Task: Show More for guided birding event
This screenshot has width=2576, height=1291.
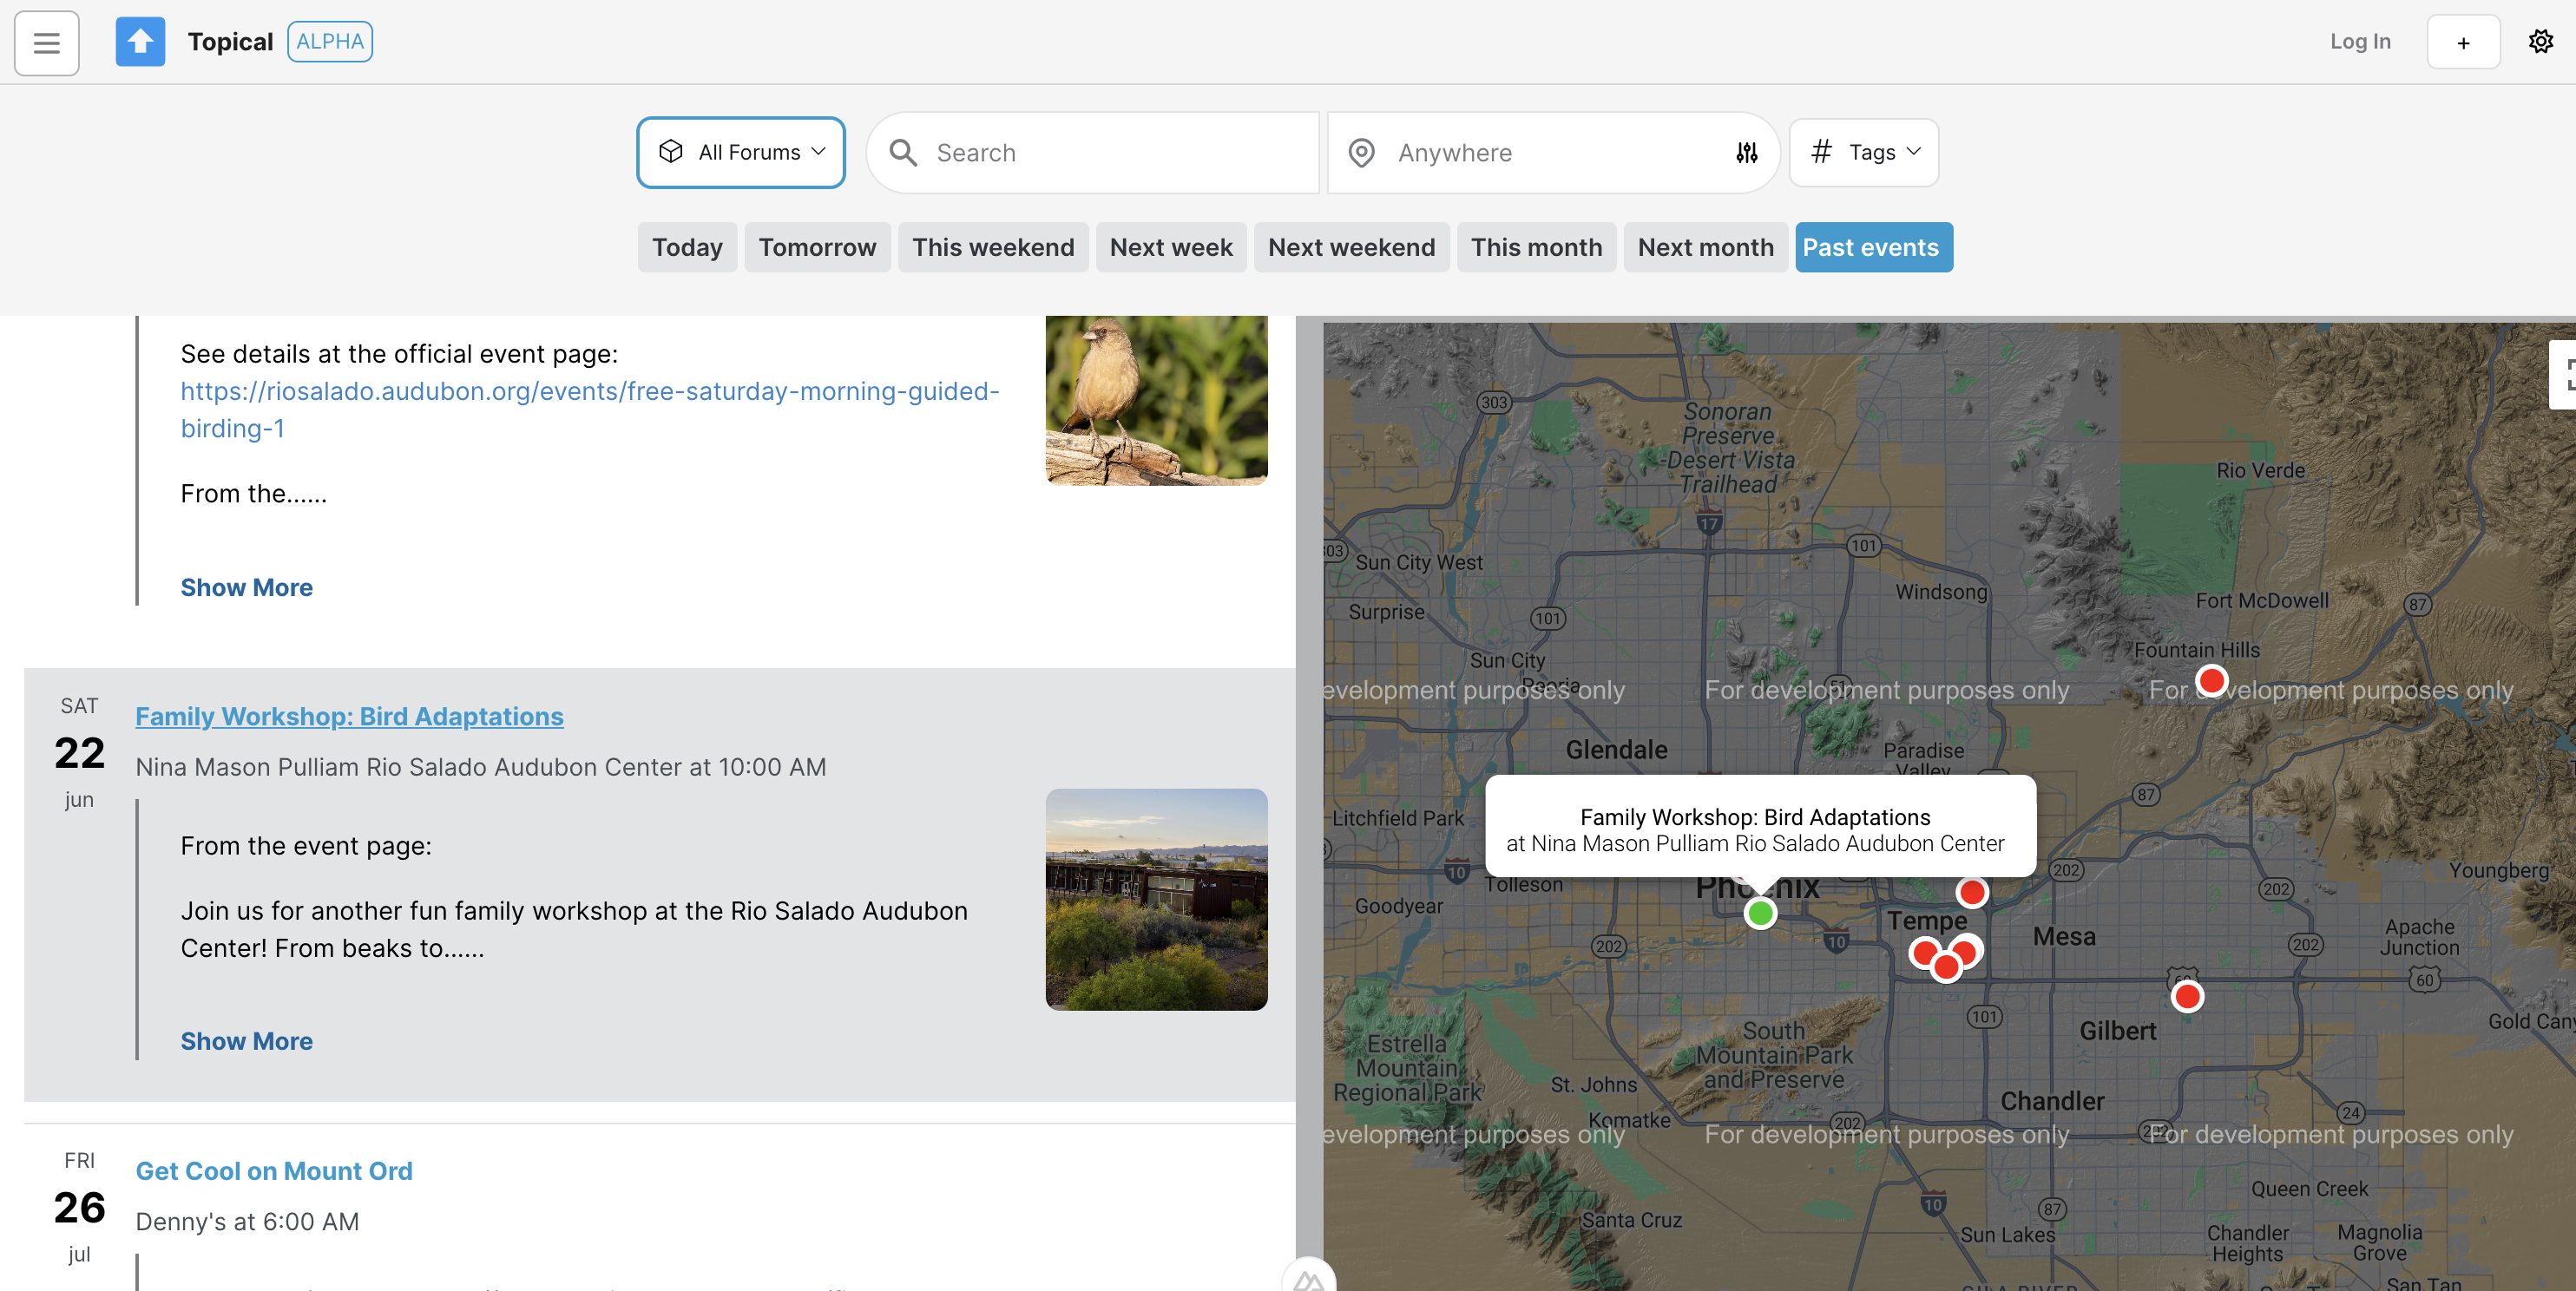Action: pyautogui.click(x=246, y=588)
